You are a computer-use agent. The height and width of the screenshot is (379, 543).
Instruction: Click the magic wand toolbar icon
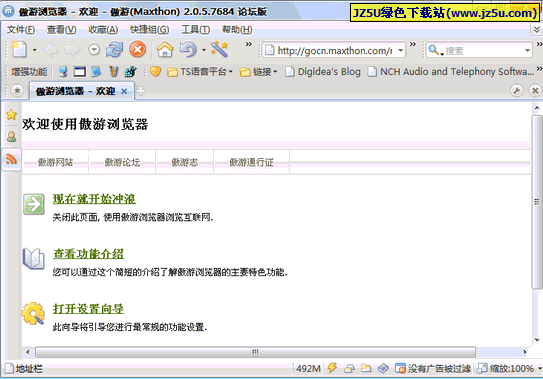point(219,50)
